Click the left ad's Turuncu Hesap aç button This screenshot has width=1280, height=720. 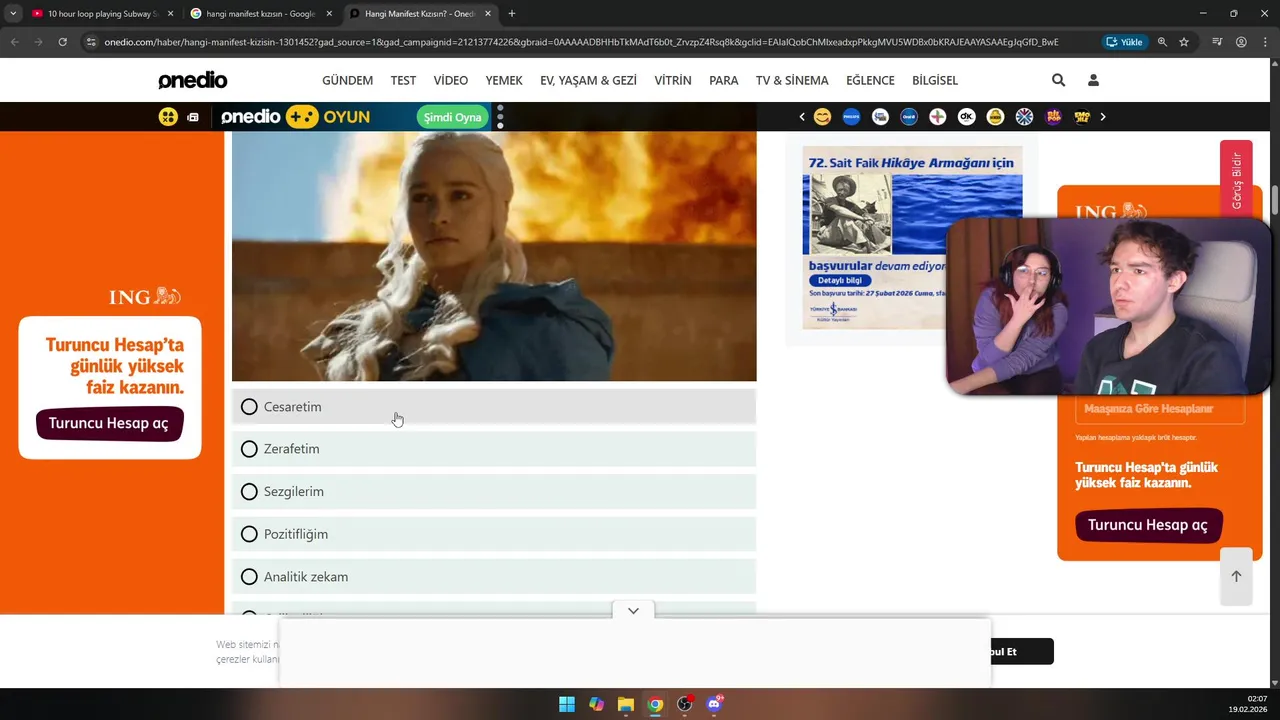109,423
